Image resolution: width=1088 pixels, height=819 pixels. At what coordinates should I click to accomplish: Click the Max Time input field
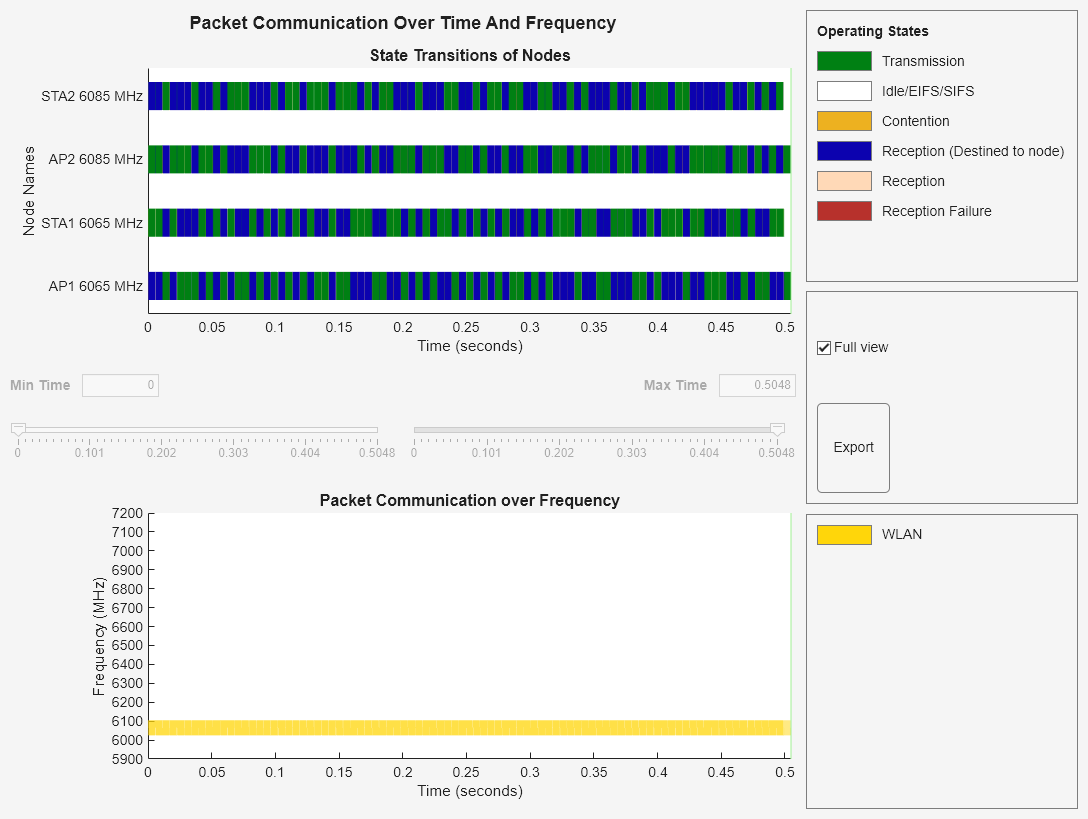coord(757,385)
